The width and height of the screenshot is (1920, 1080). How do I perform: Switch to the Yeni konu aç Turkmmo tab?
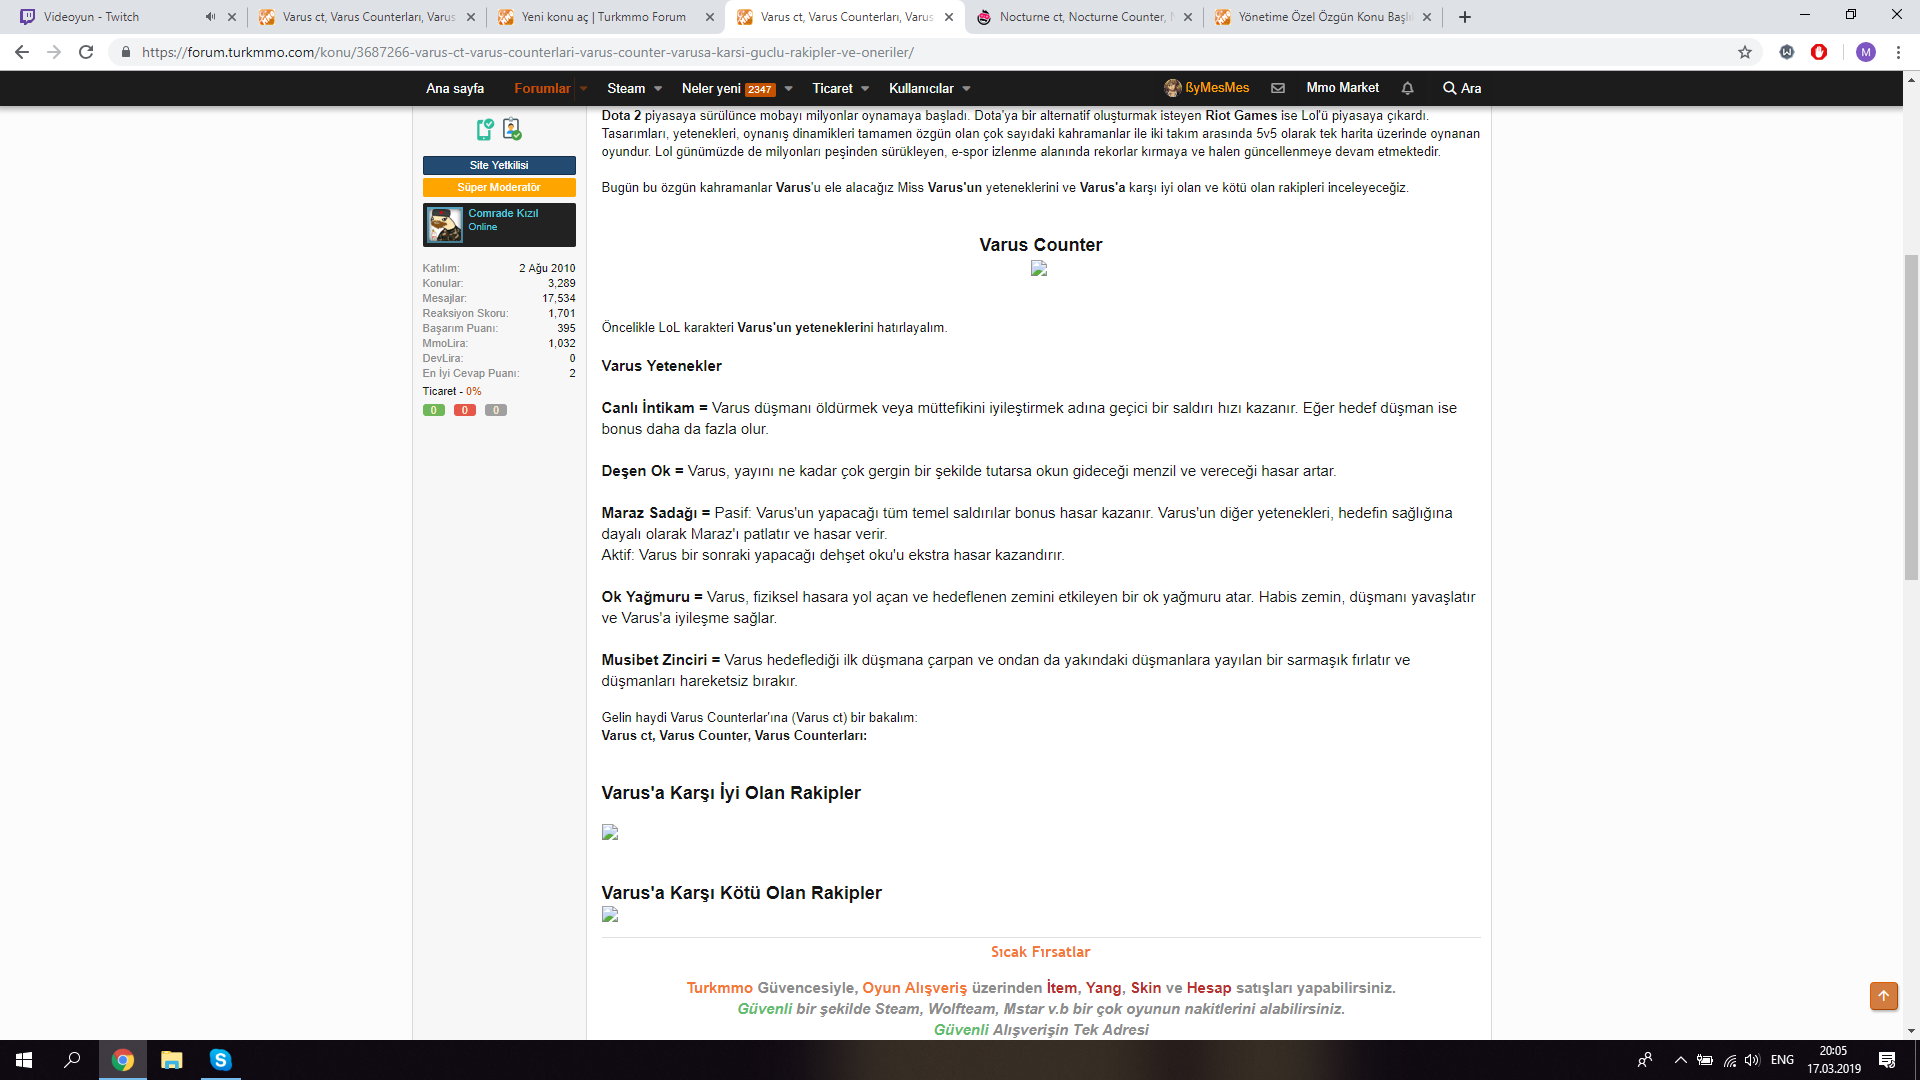(604, 17)
